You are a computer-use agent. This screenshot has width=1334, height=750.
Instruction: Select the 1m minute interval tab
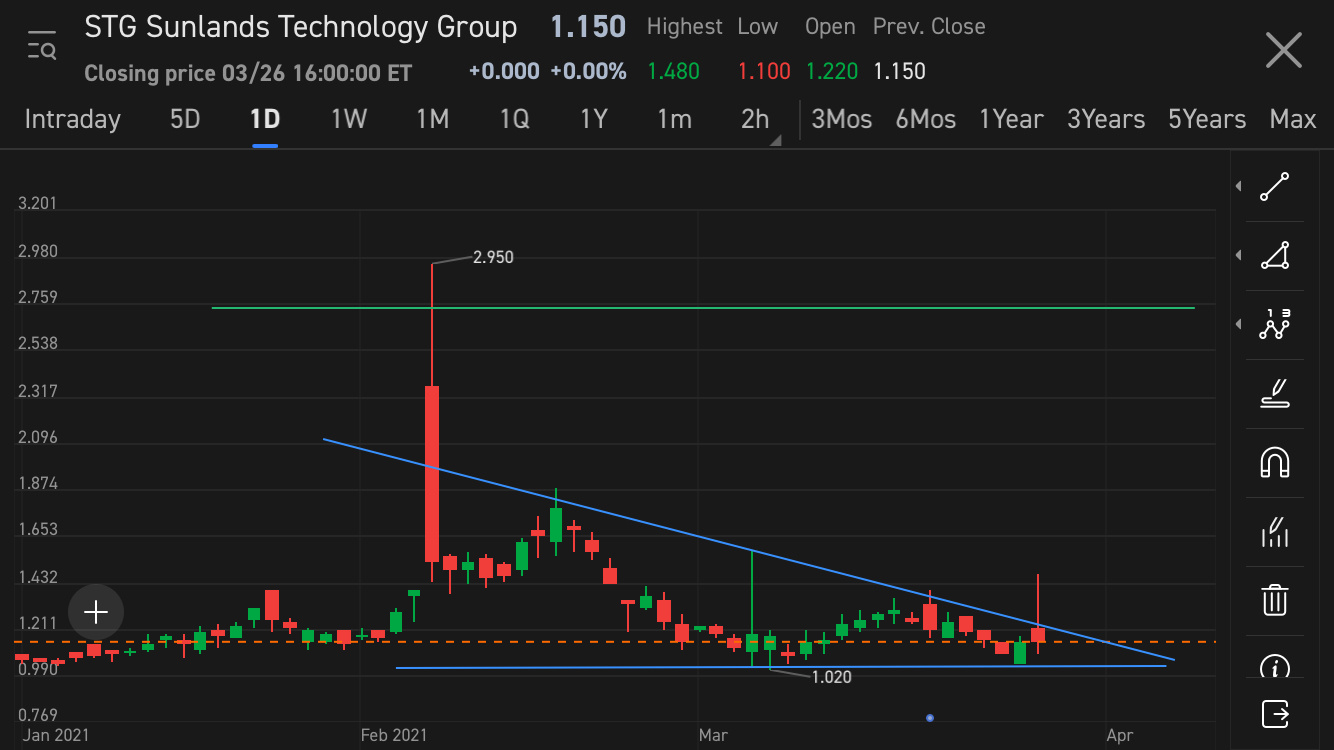coord(674,119)
